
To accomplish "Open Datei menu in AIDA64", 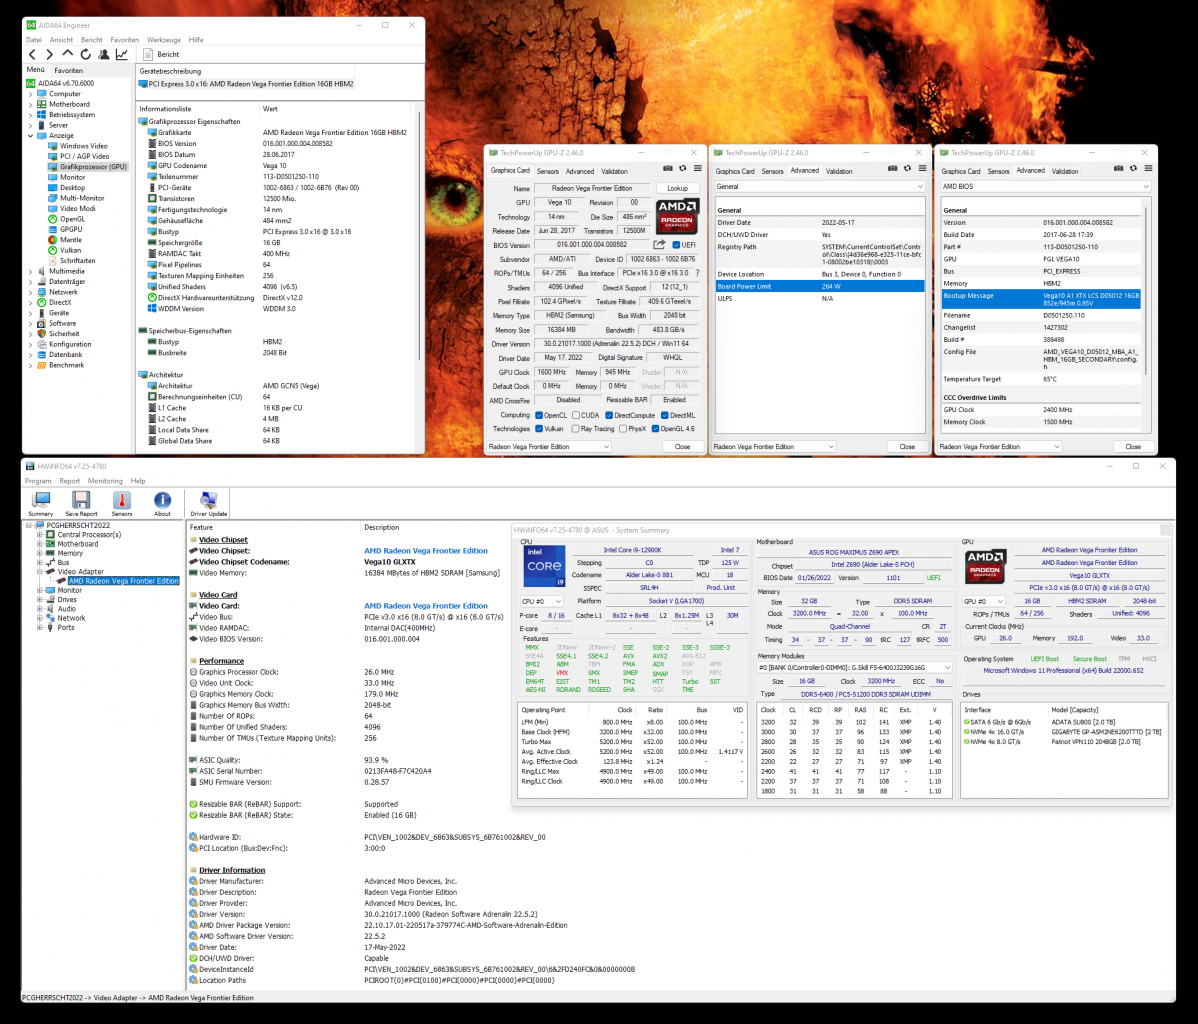I will [34, 40].
